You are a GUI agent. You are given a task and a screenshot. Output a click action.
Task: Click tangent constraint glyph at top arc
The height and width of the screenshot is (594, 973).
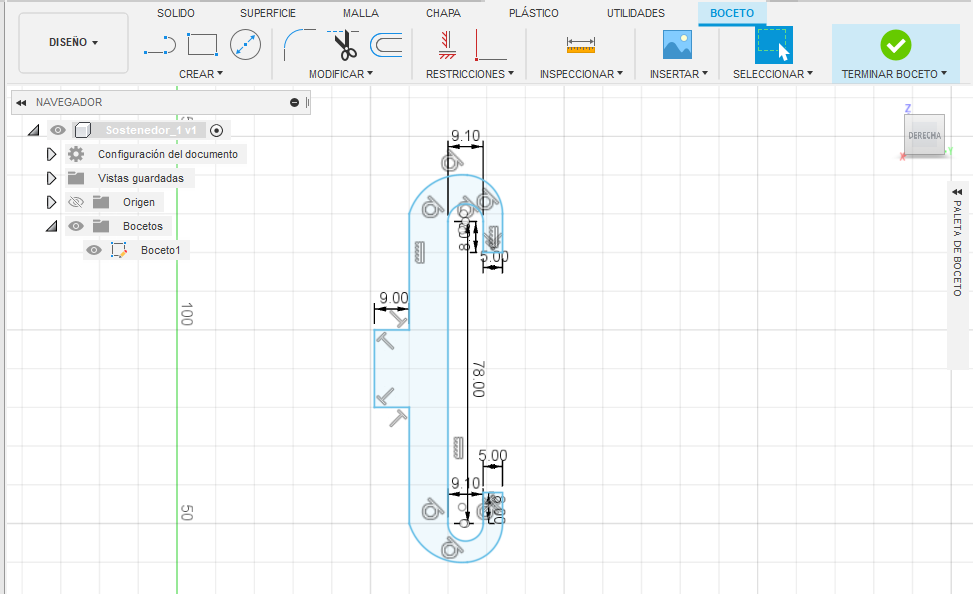(x=452, y=163)
